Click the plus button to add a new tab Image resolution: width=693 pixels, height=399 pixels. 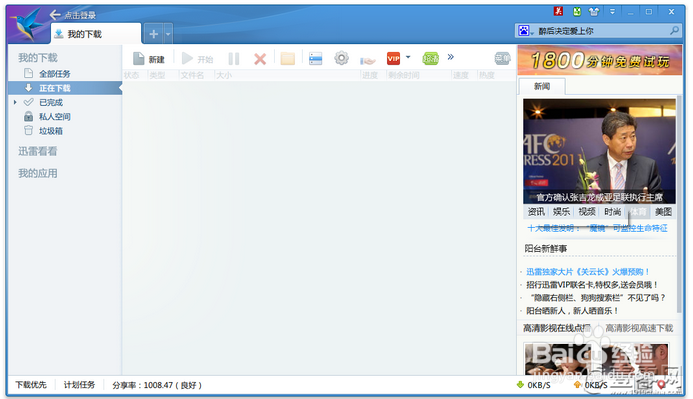[153, 34]
